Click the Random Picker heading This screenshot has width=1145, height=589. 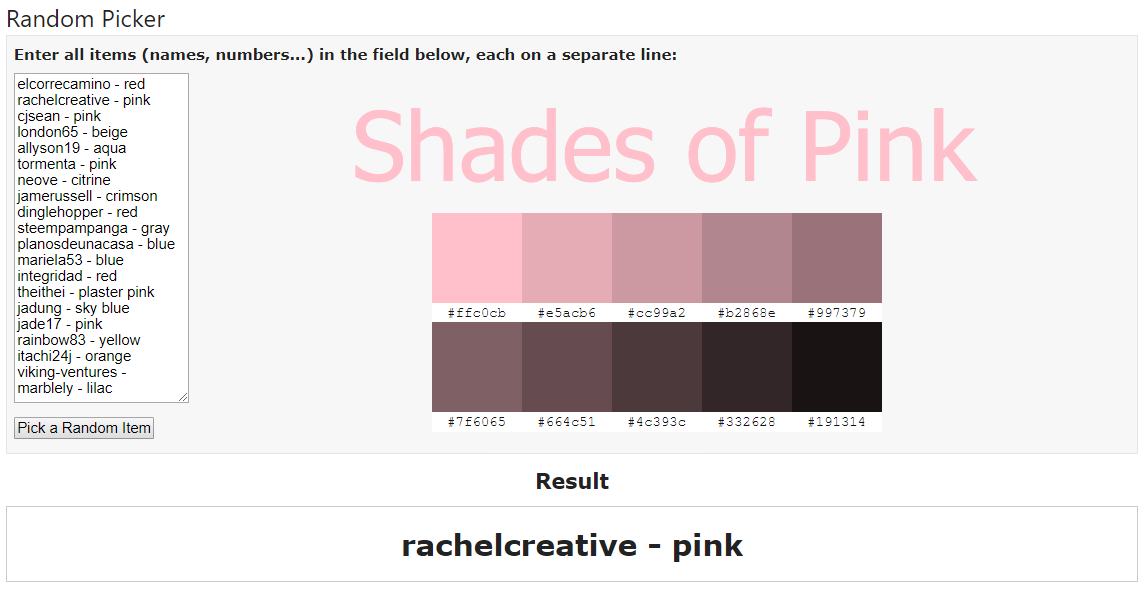click(x=85, y=18)
